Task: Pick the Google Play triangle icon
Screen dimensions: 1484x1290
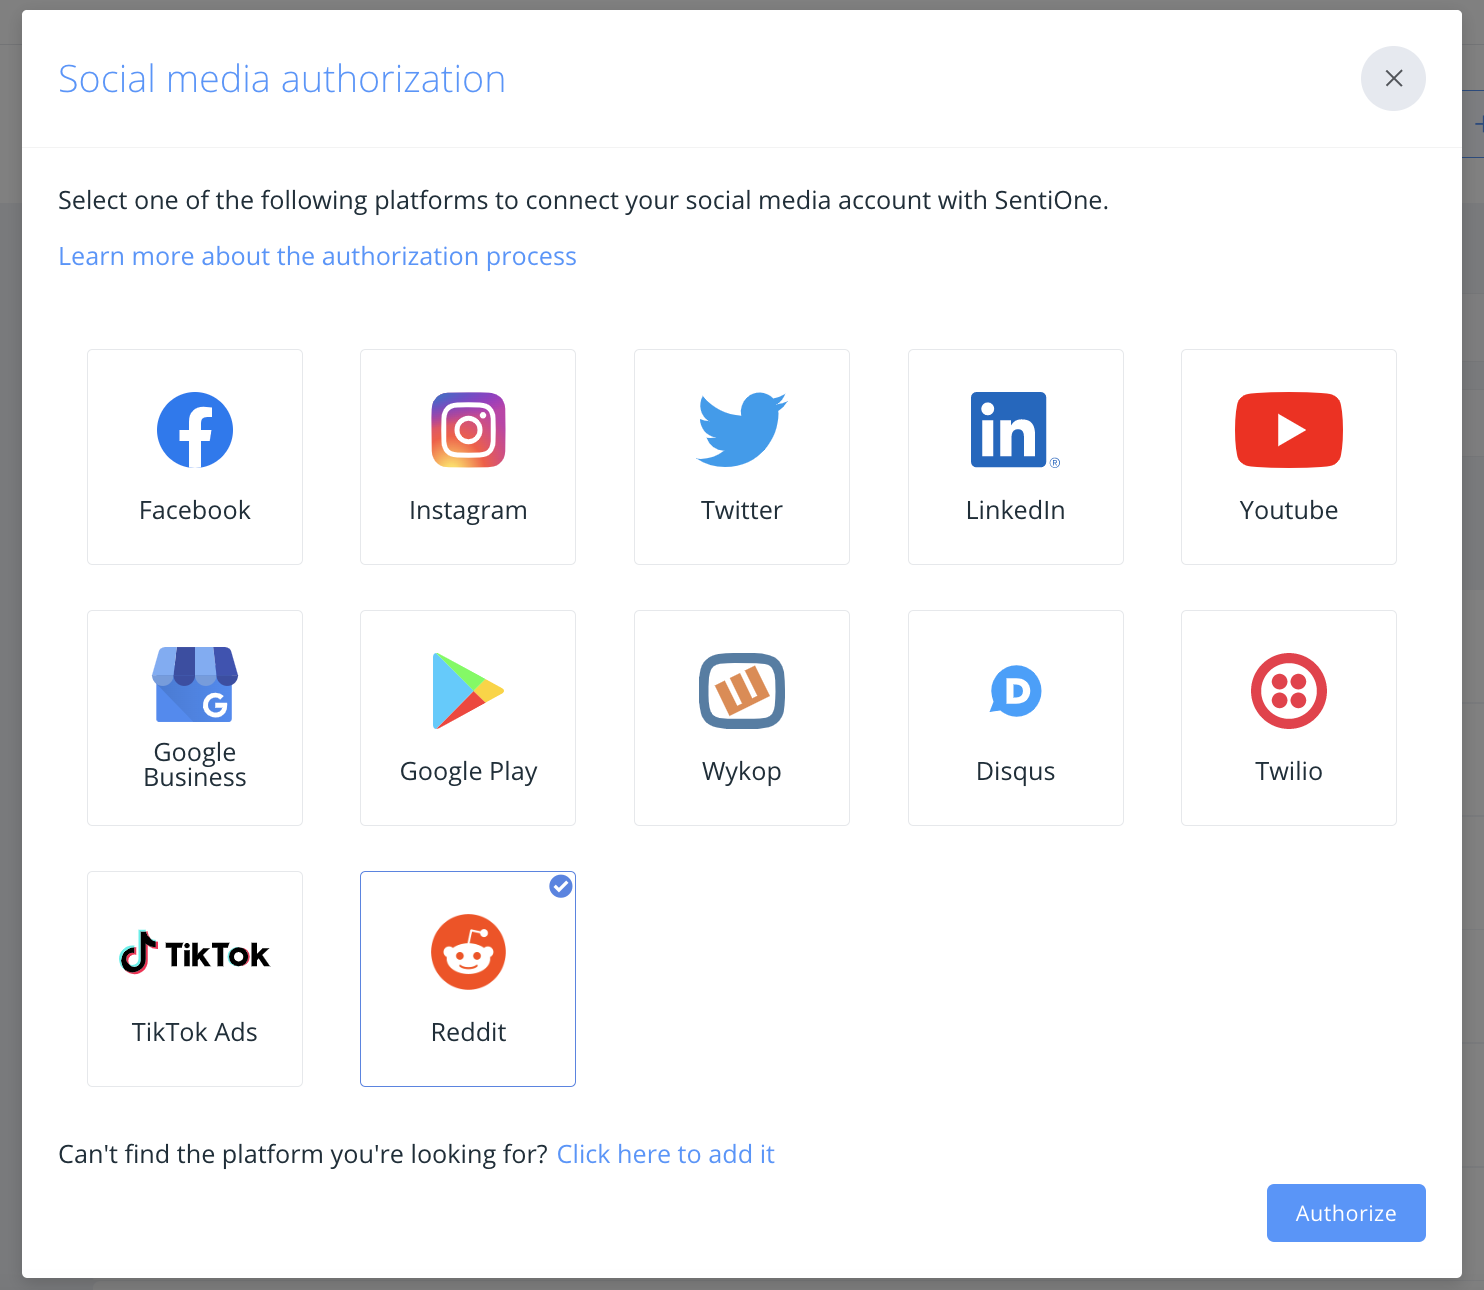Action: 468,691
